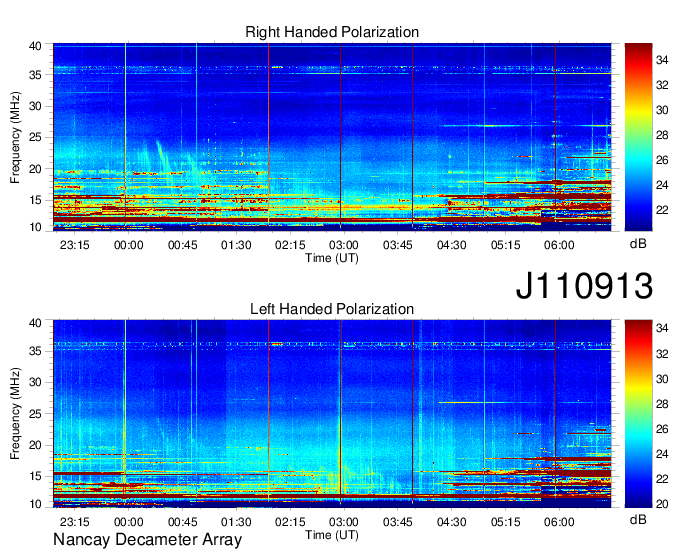Screen dimensions: 680x552
Task: Click the 23:15 time tick on Right Handed plot
Action: tap(75, 245)
